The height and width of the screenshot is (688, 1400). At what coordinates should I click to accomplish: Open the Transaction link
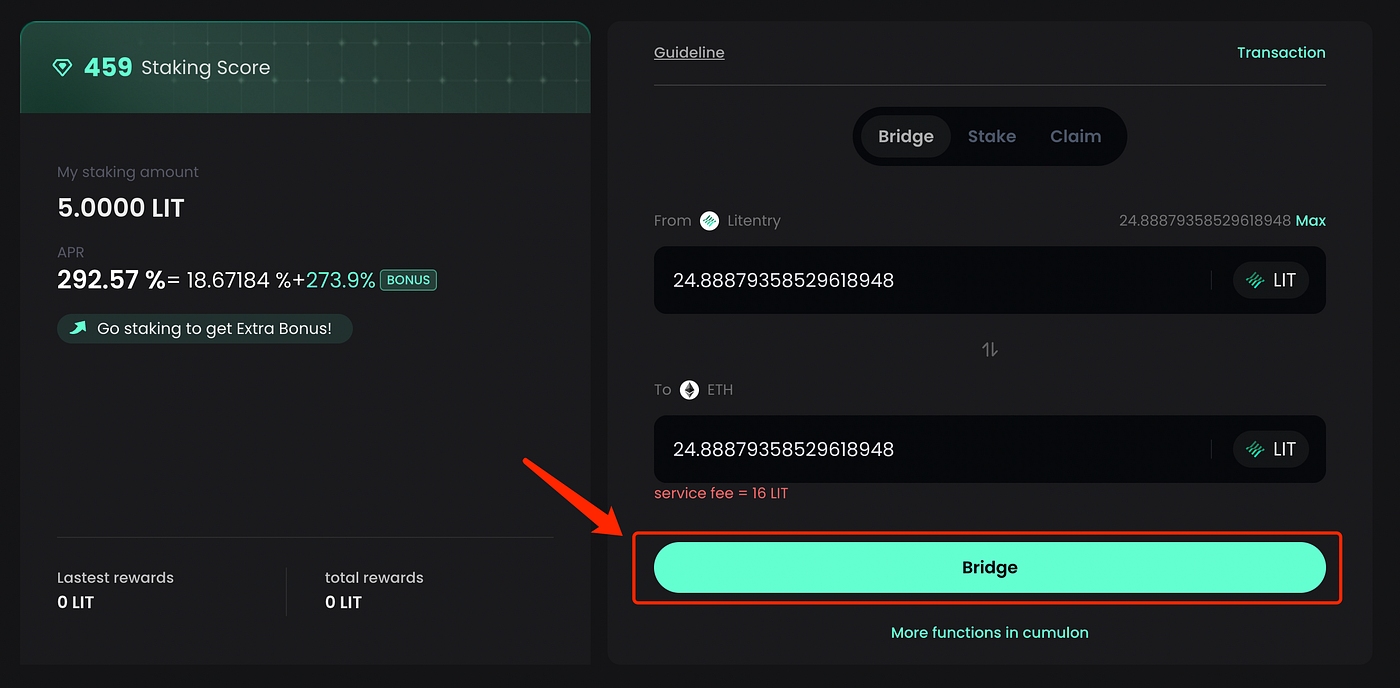click(x=1280, y=53)
